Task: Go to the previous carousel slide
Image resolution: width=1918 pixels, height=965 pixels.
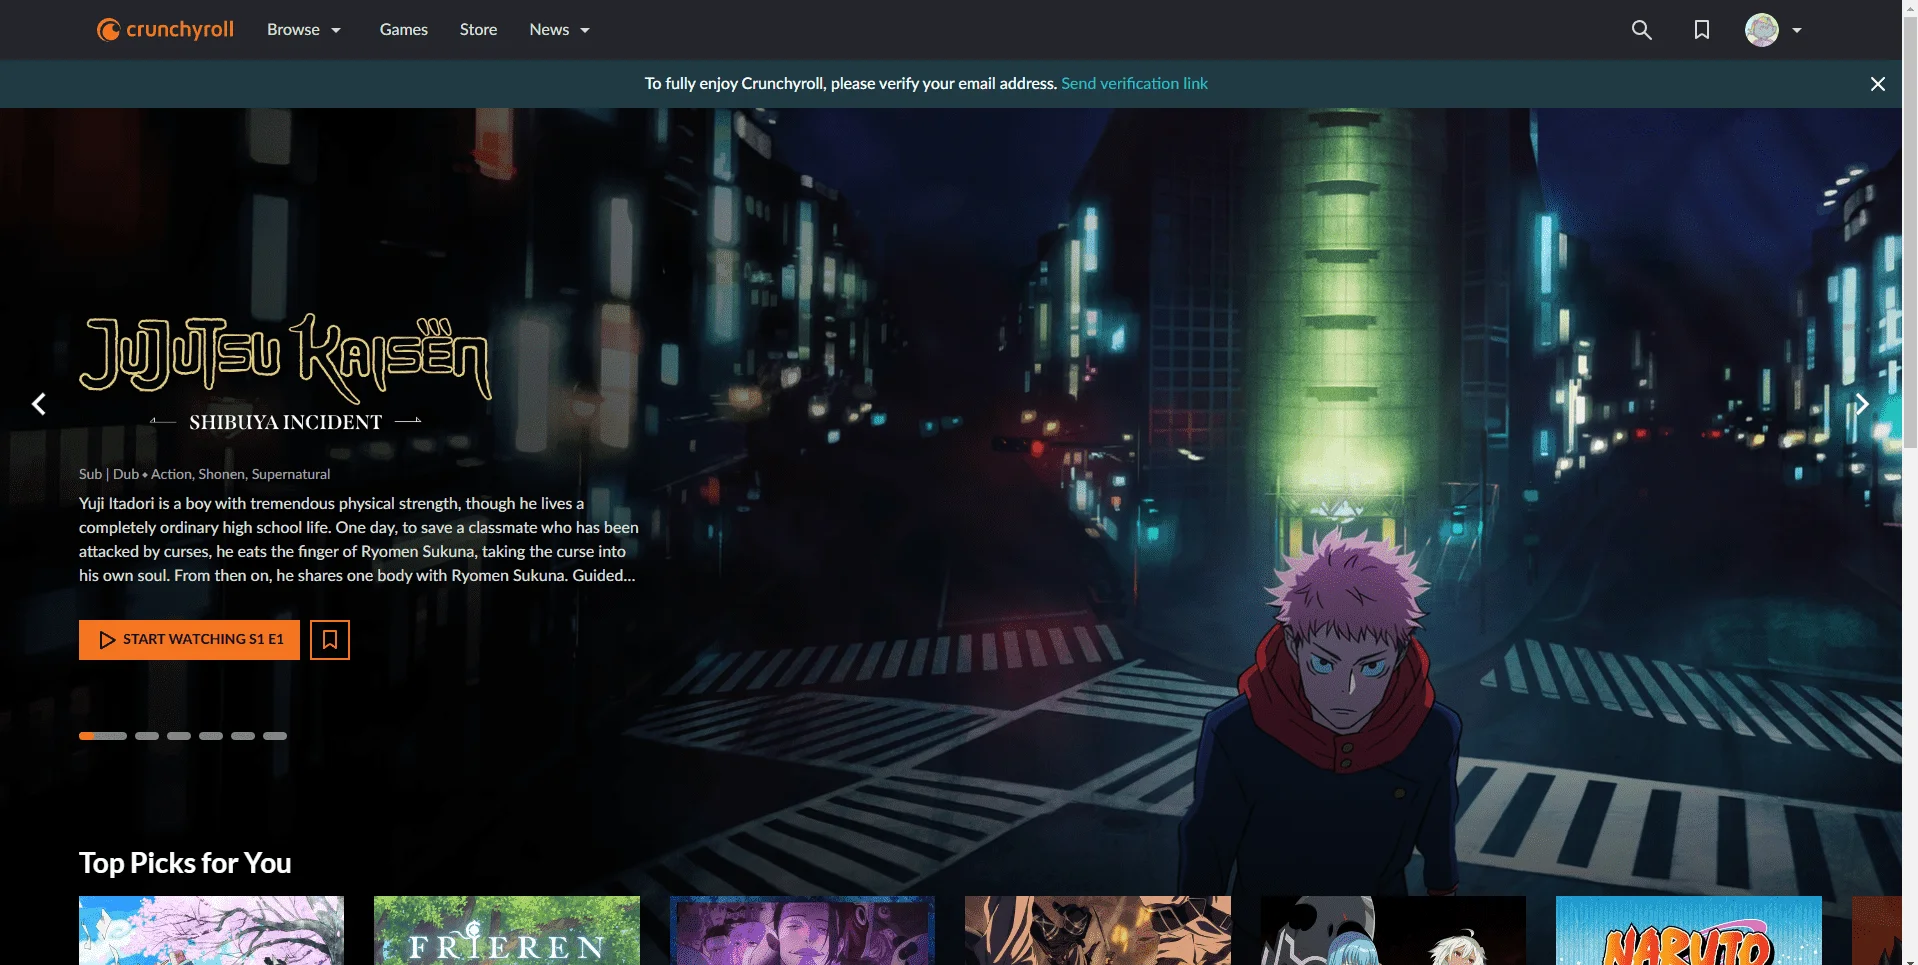Action: click(39, 404)
